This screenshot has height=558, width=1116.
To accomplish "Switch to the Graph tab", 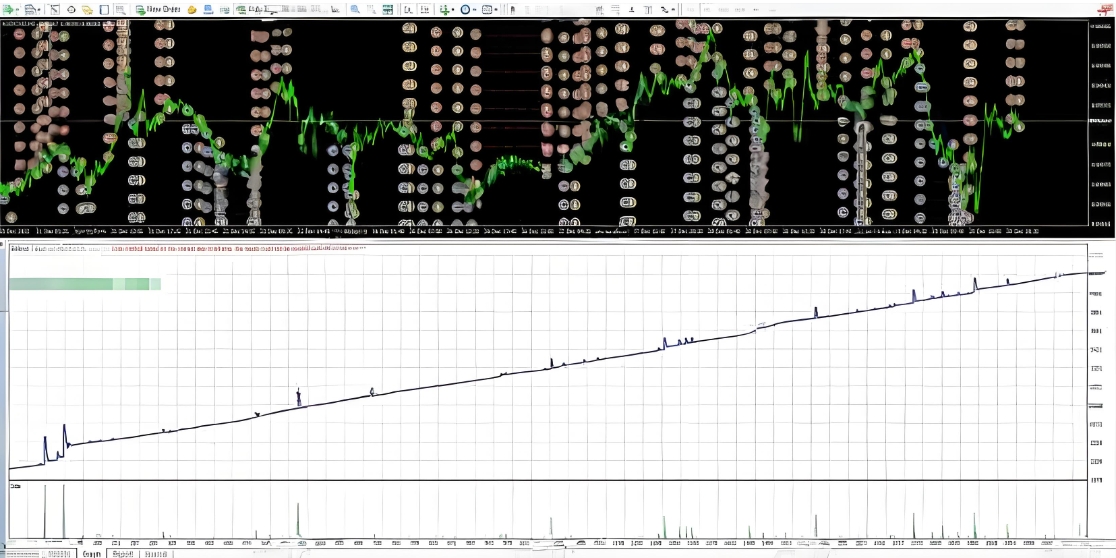I will (x=91, y=553).
